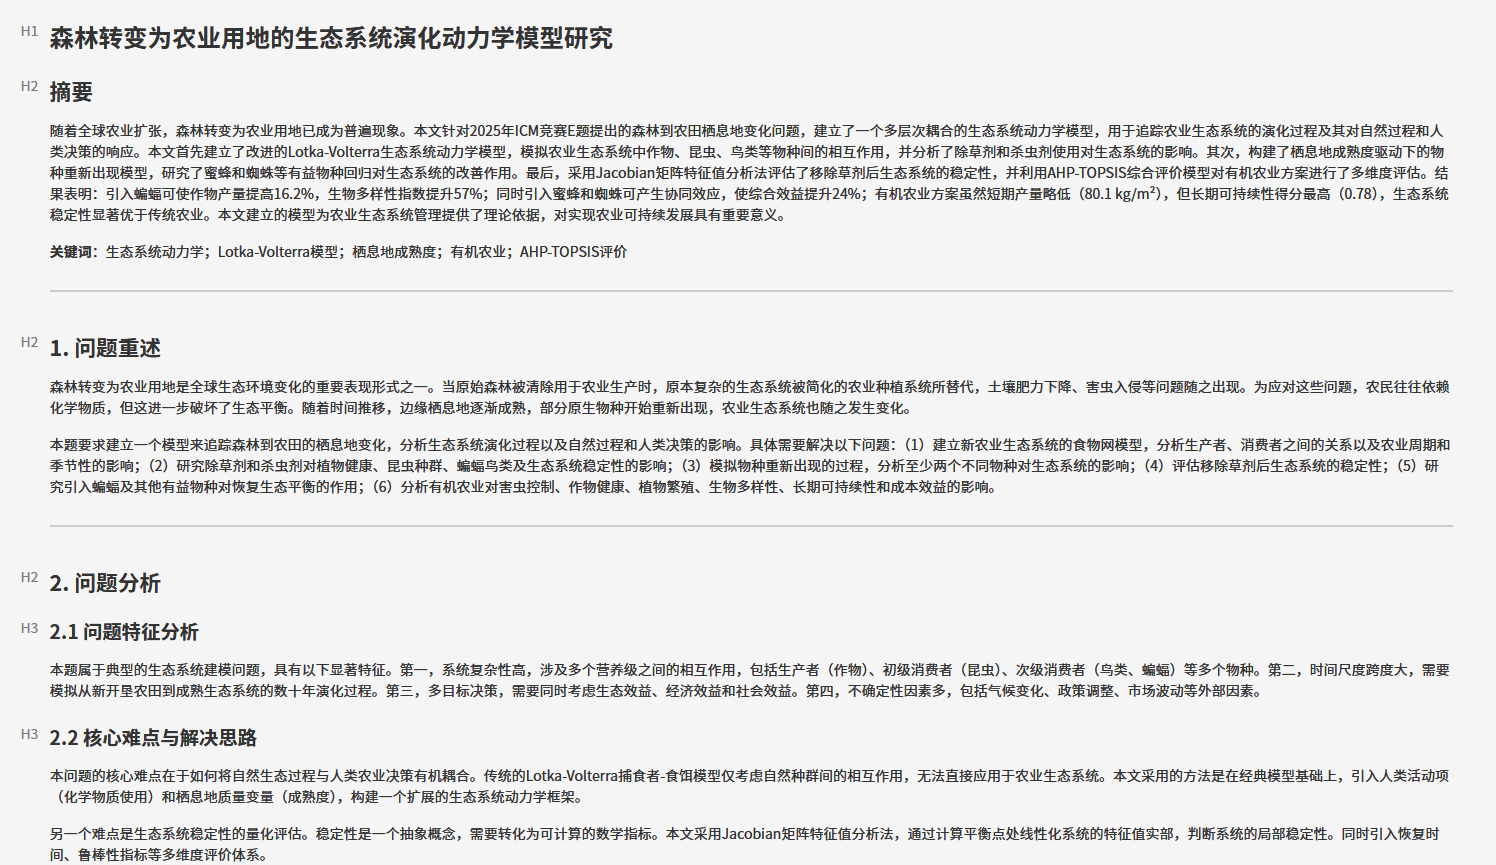Click the paragraph starting 本题要求建立一个模型

pos(751,466)
